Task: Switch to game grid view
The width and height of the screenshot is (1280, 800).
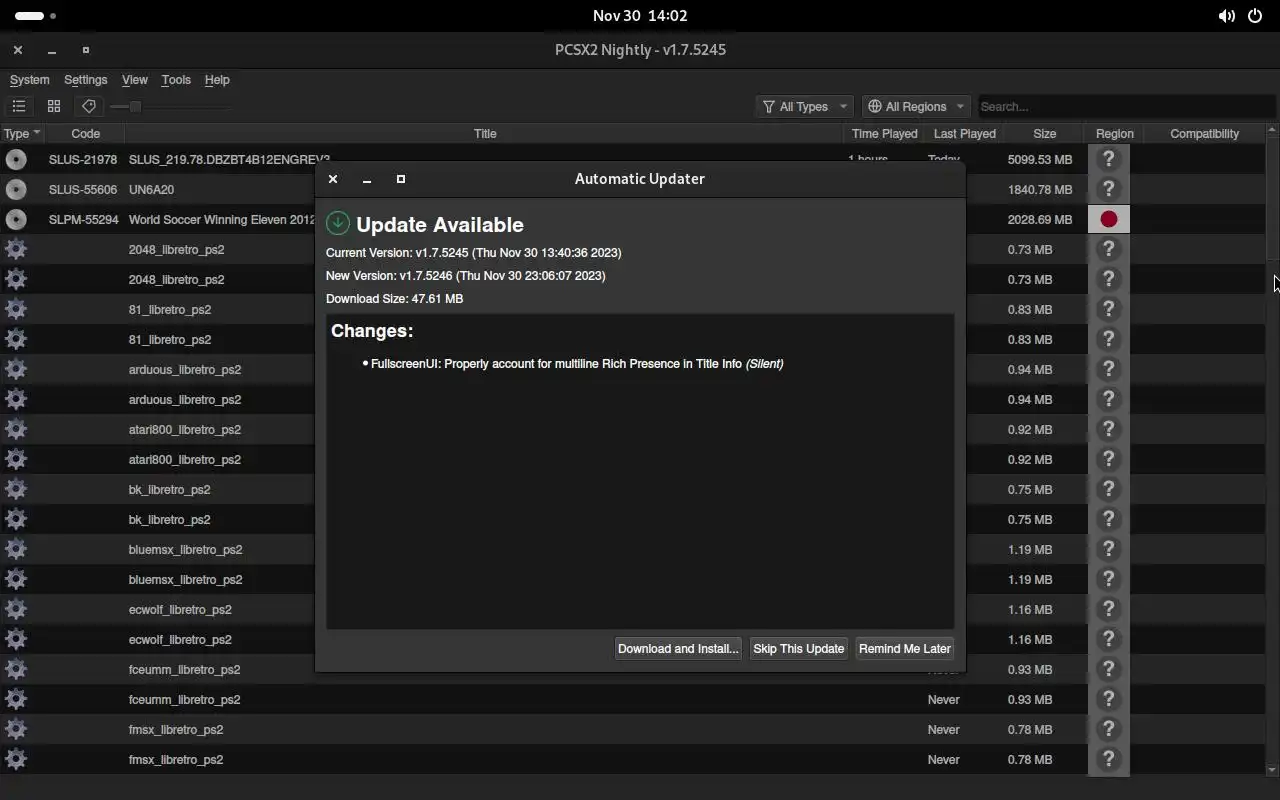Action: pos(54,106)
